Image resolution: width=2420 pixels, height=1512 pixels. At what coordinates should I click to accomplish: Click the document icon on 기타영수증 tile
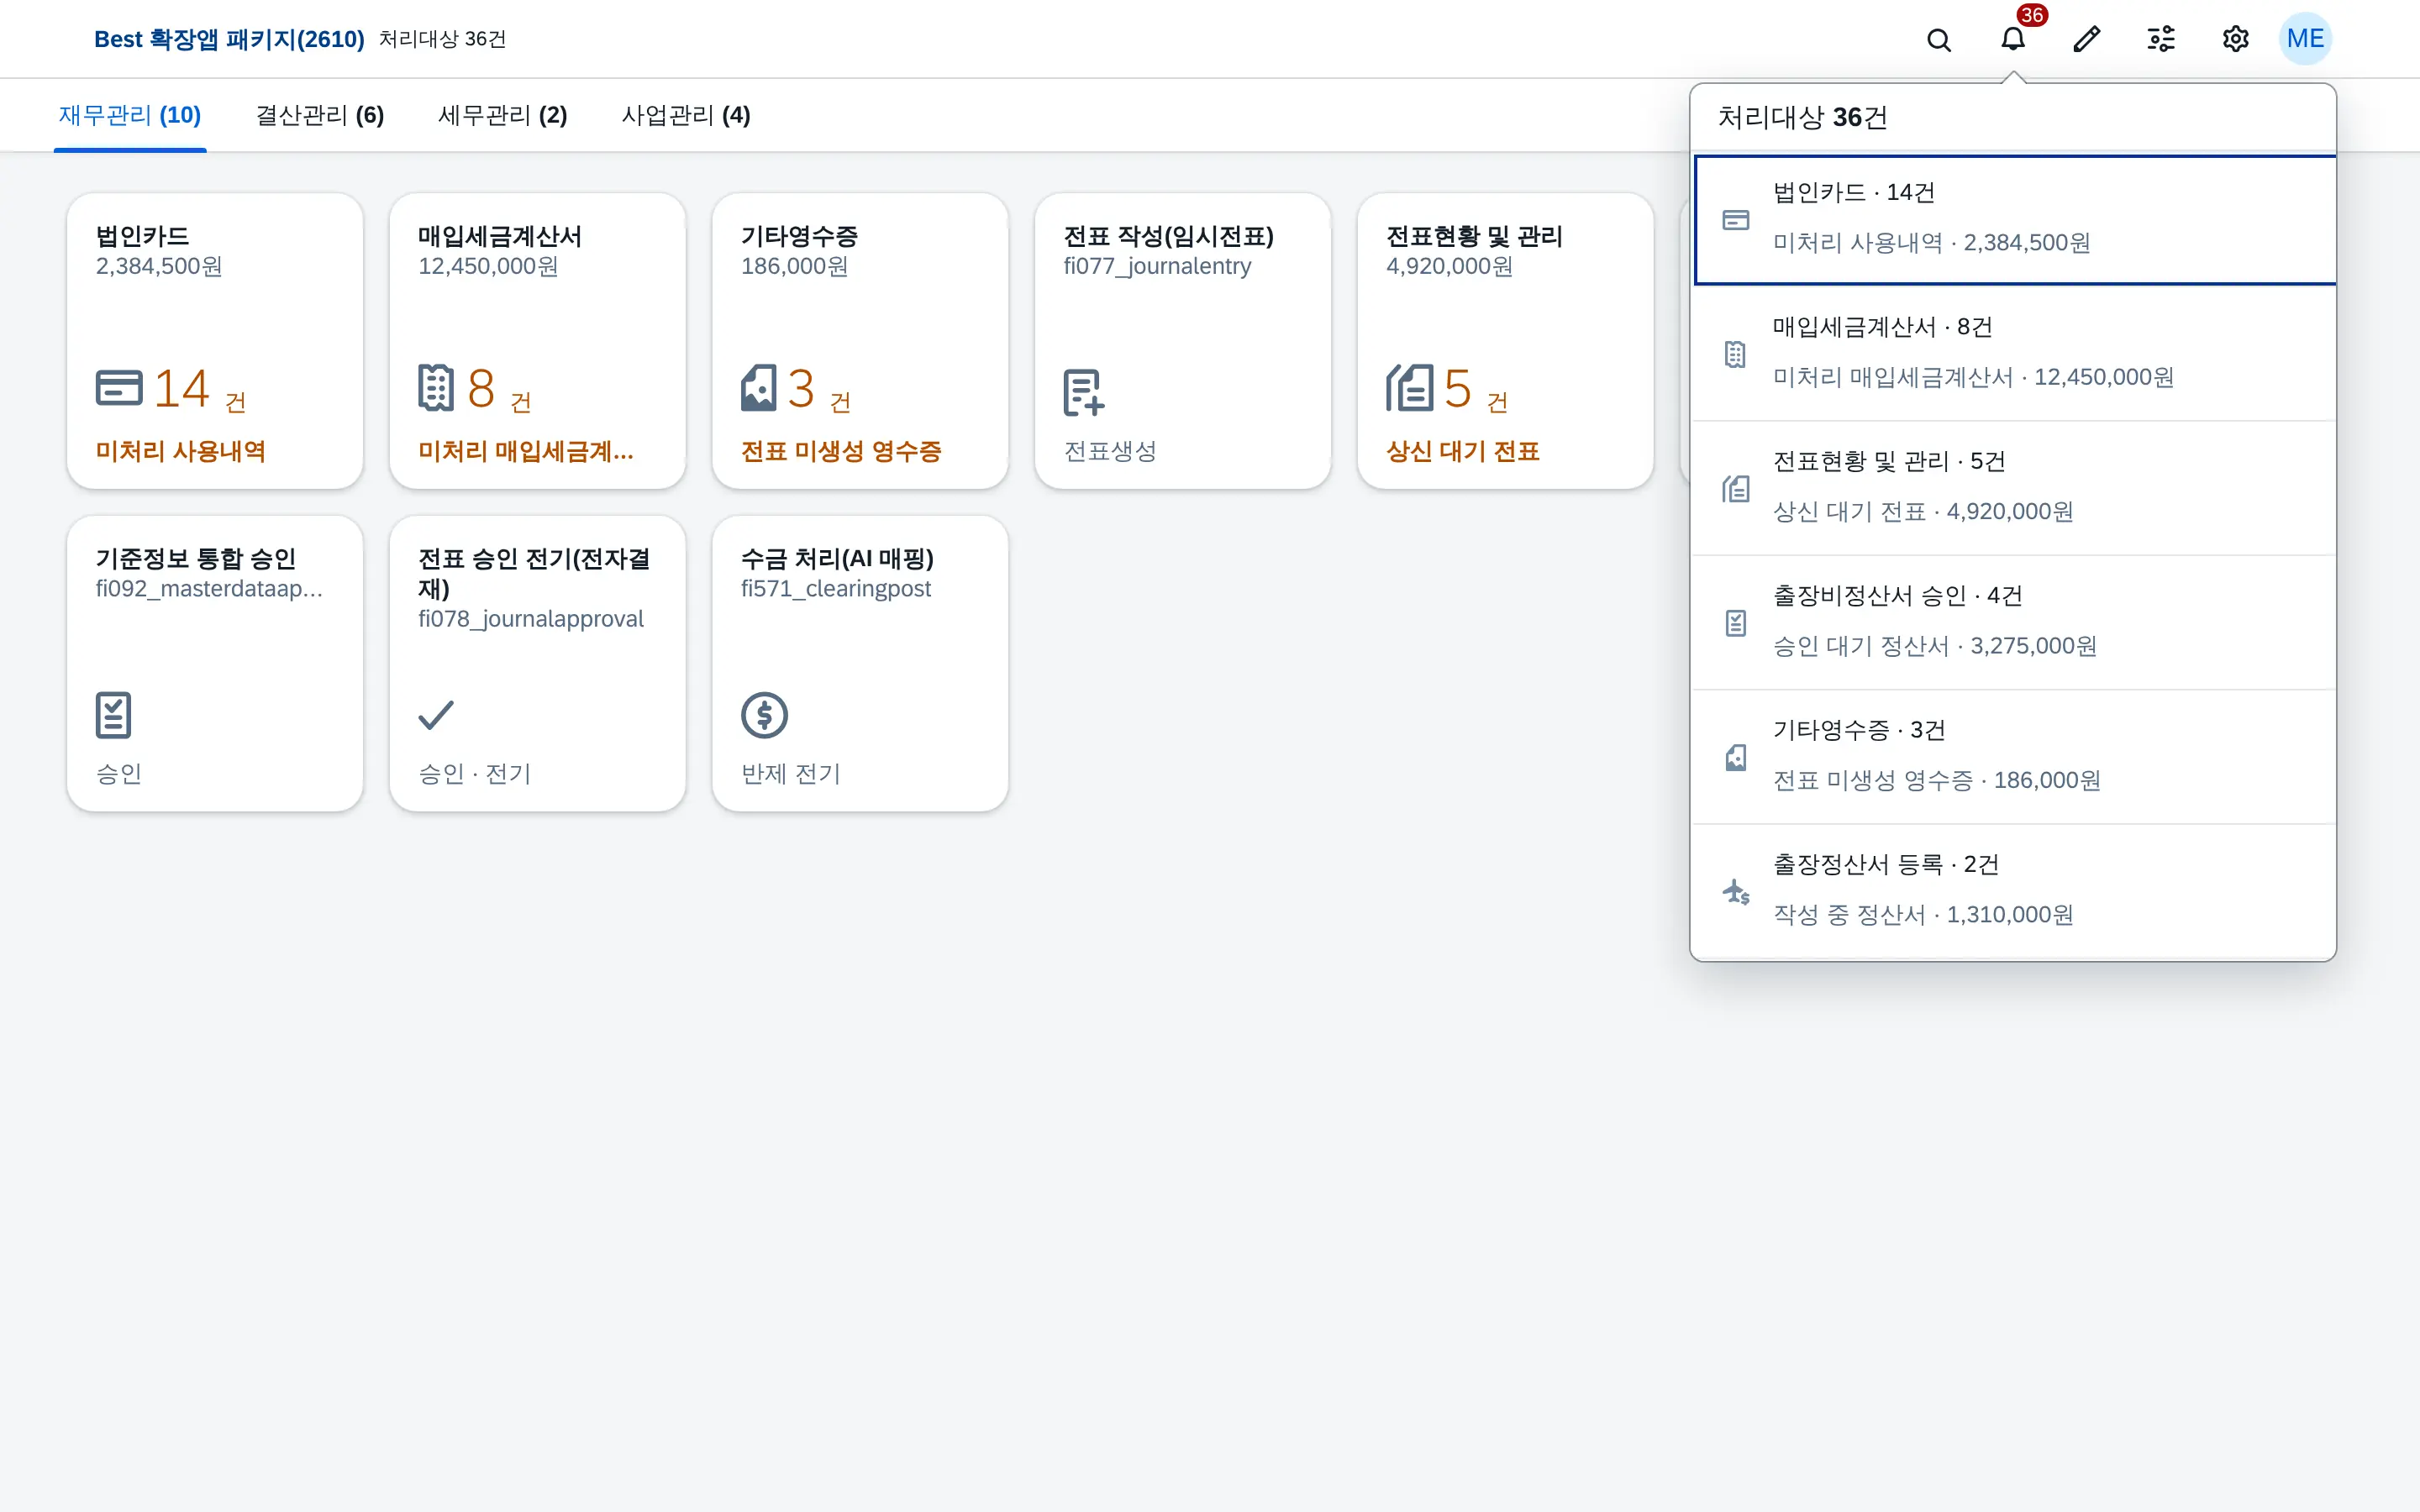[x=759, y=388]
